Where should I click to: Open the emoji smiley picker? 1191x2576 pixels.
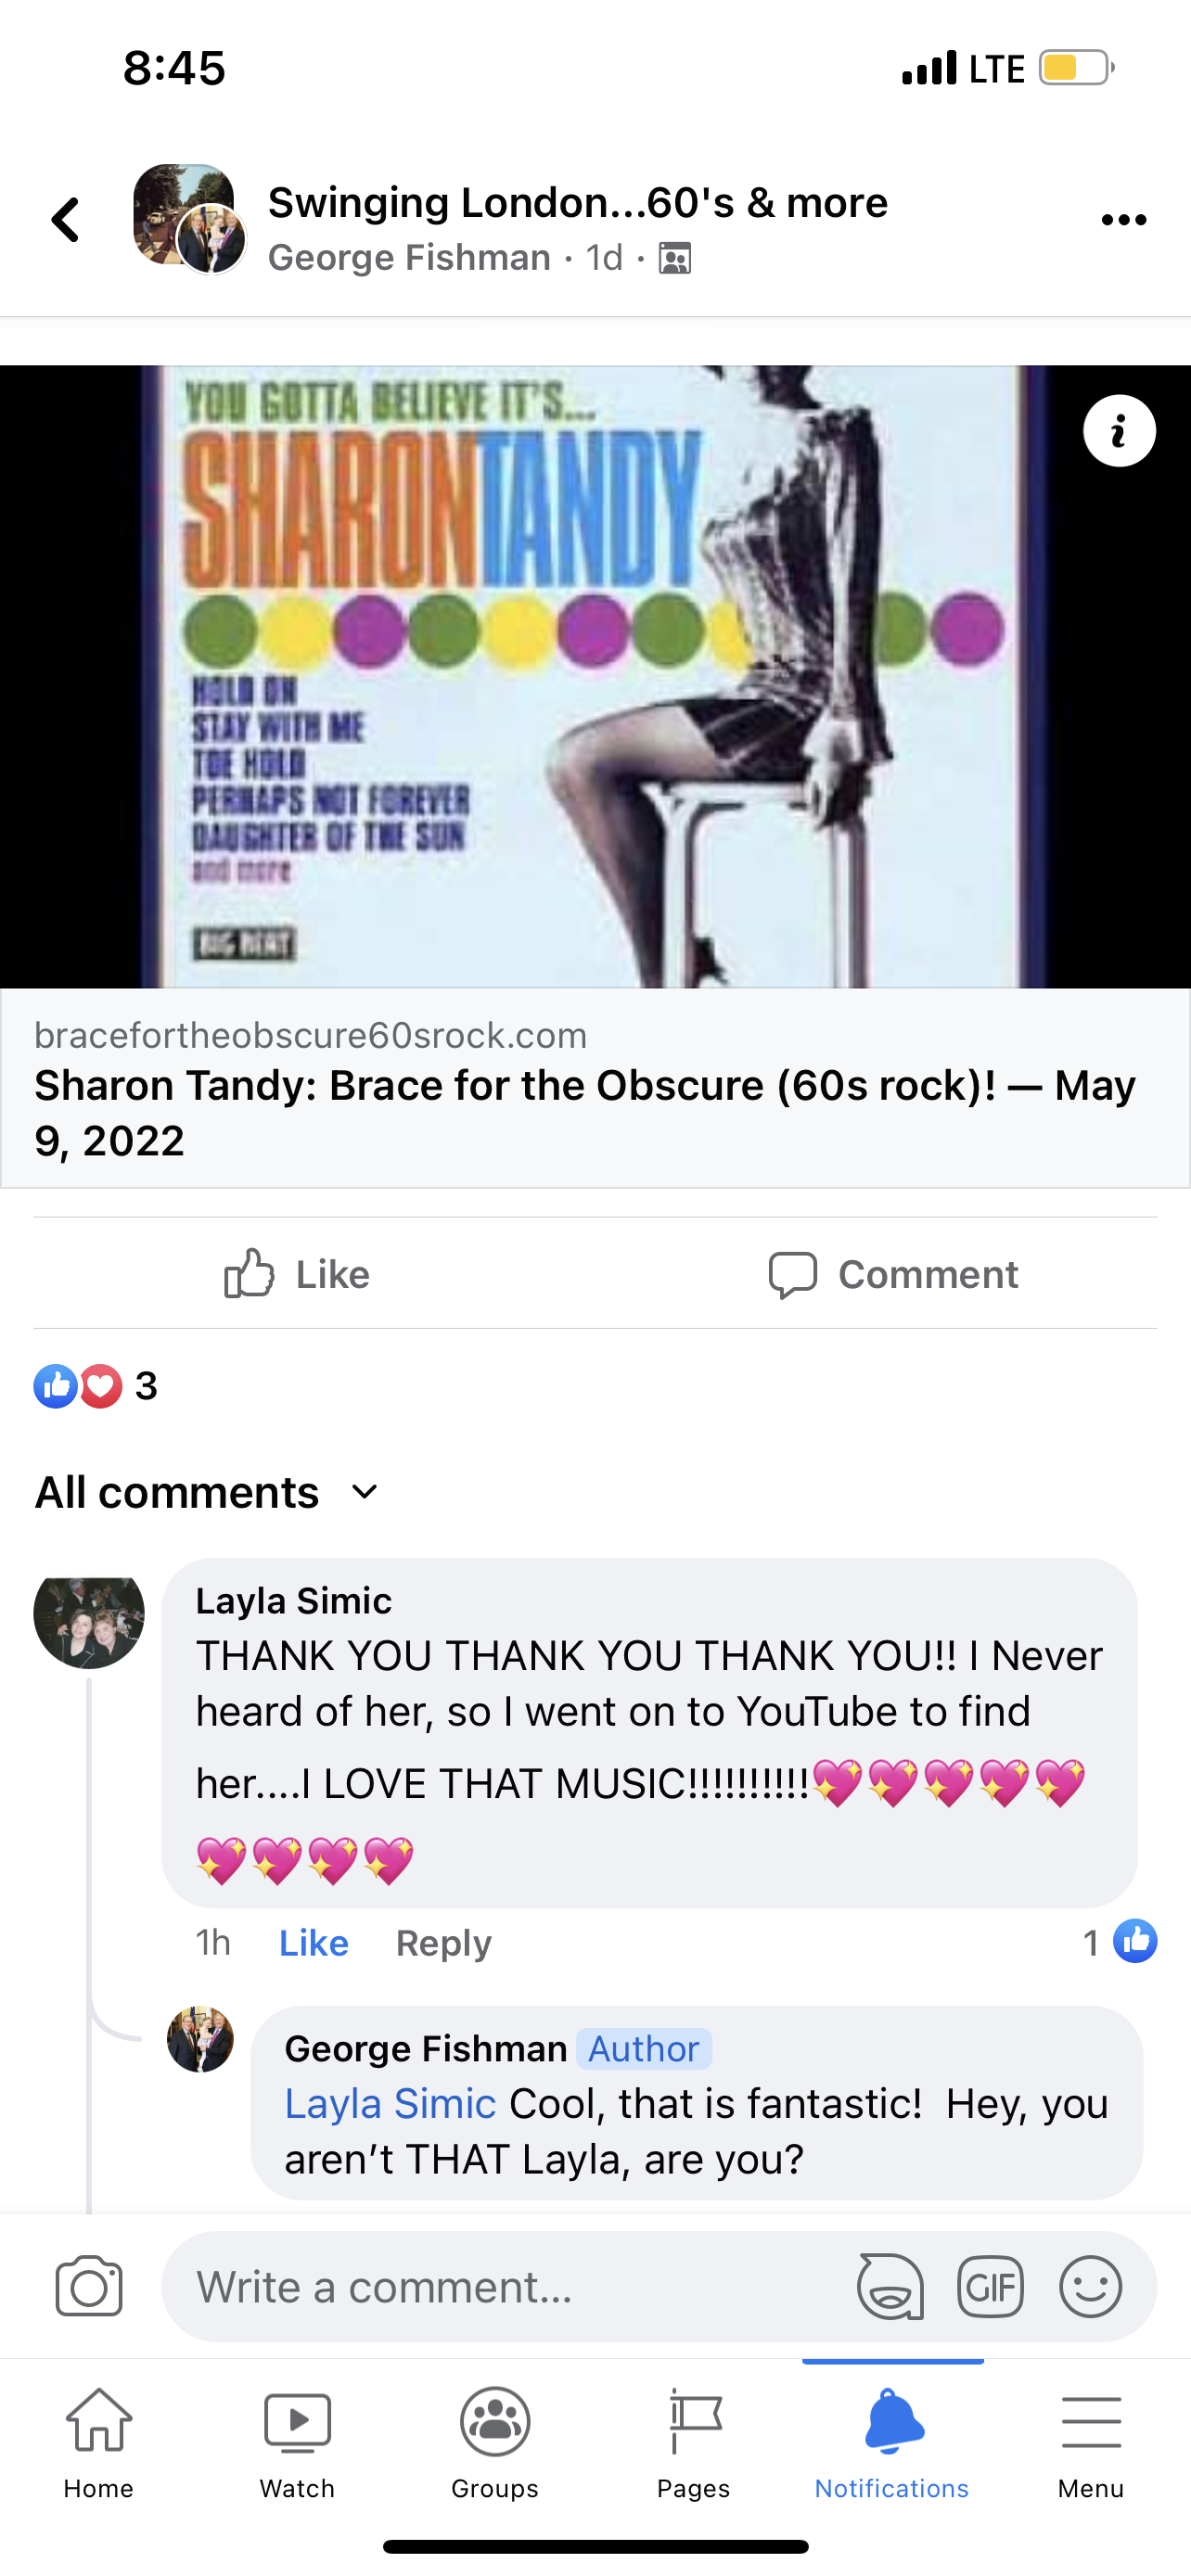(x=1090, y=2286)
